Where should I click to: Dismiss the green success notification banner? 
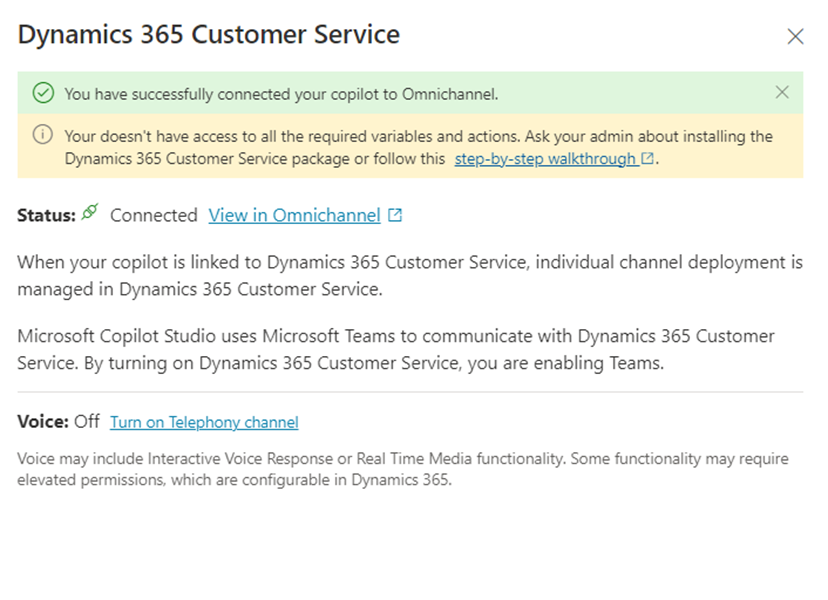click(x=782, y=93)
